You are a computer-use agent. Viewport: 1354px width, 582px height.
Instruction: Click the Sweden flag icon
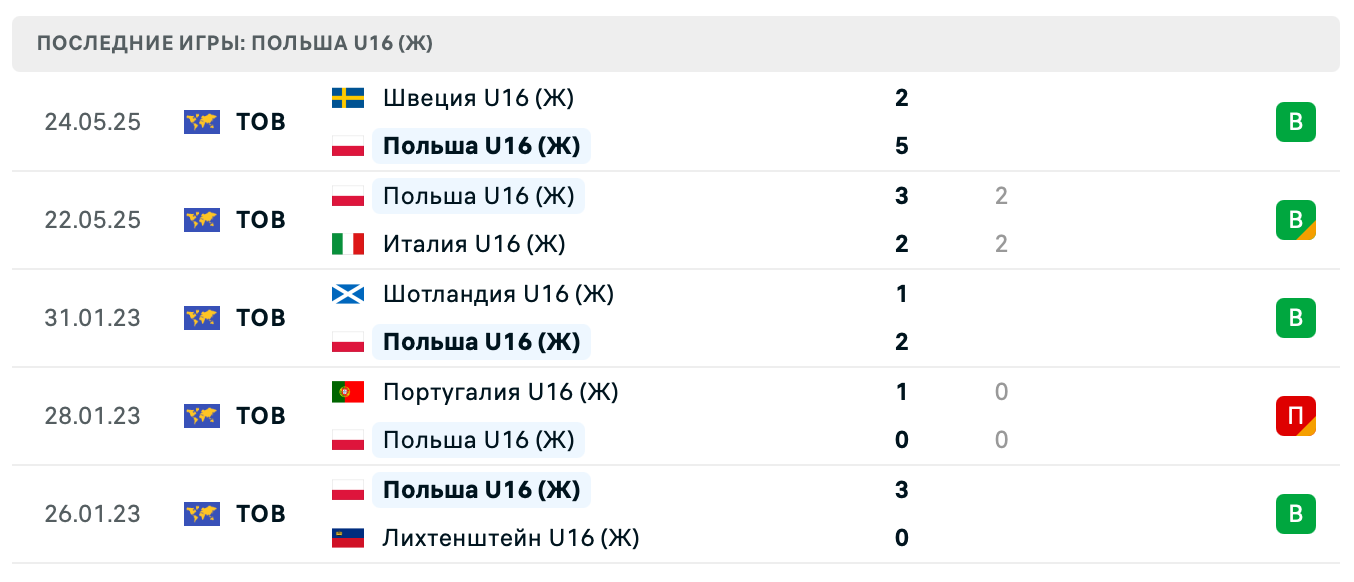click(347, 98)
